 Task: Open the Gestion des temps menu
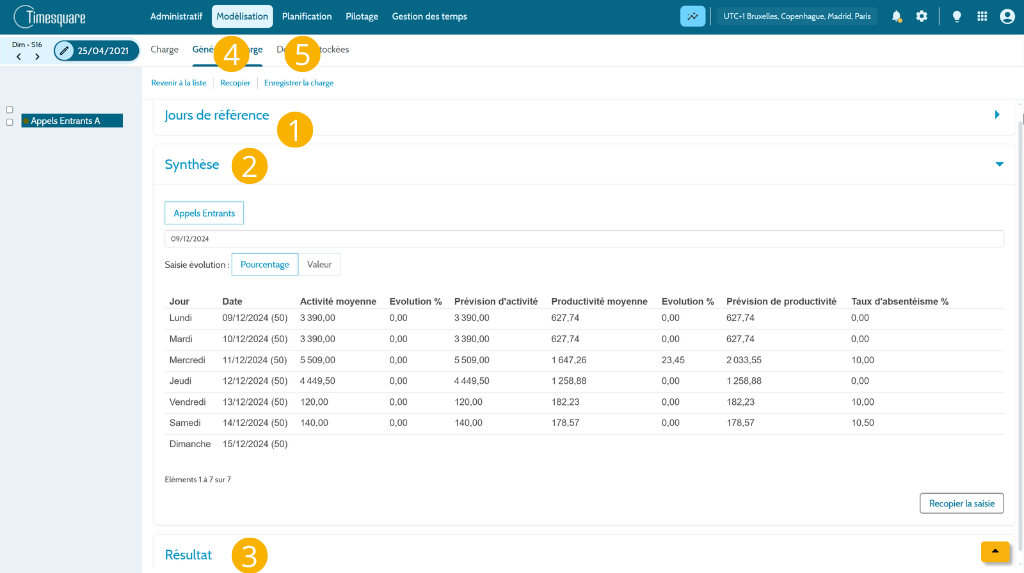point(429,16)
